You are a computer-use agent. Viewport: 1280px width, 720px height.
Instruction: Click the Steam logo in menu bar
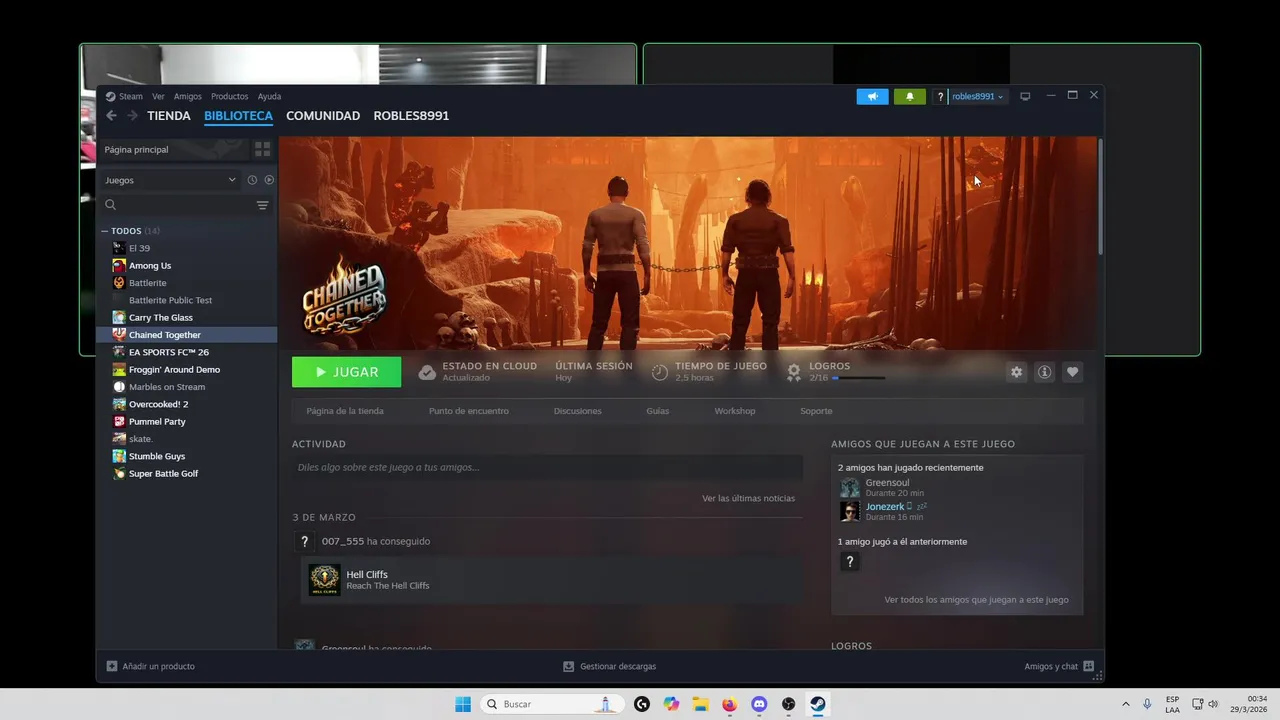[111, 97]
